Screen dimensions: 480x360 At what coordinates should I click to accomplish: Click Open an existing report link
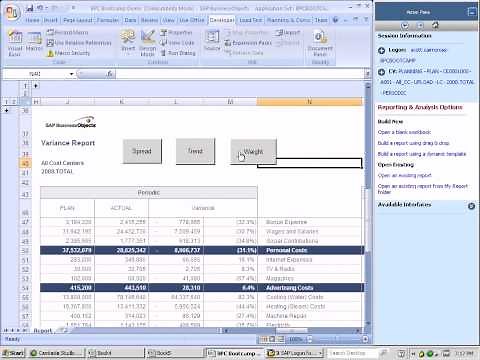[x=405, y=175]
